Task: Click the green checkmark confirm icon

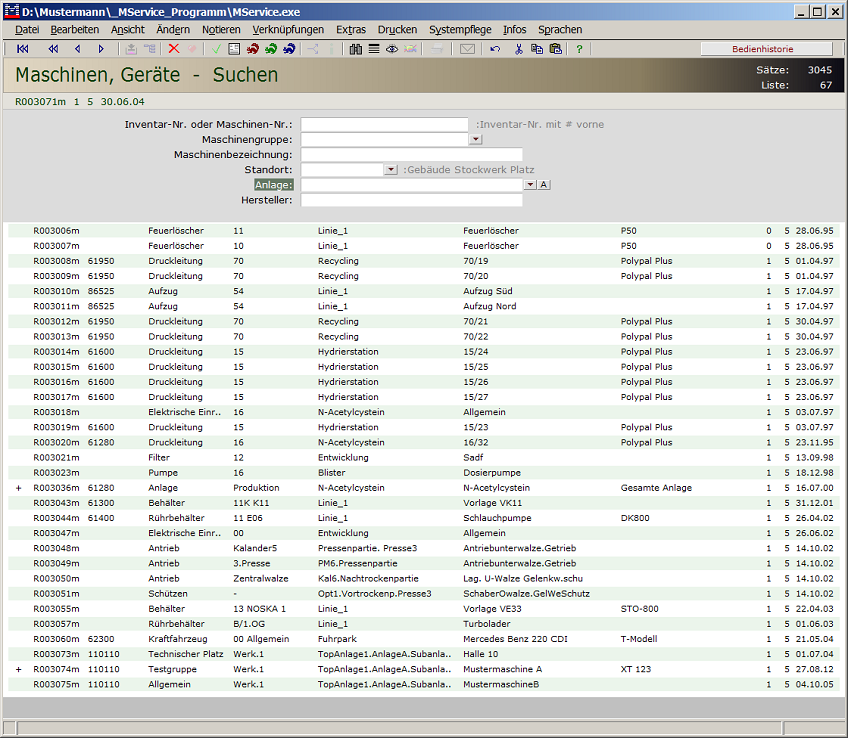Action: click(216, 49)
